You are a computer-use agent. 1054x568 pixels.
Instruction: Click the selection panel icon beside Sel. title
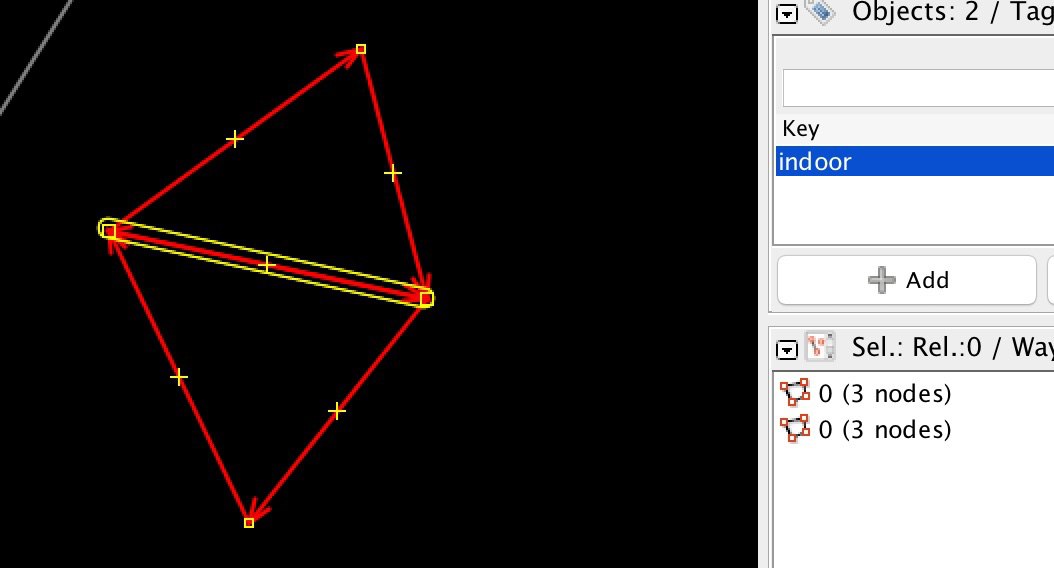[820, 347]
